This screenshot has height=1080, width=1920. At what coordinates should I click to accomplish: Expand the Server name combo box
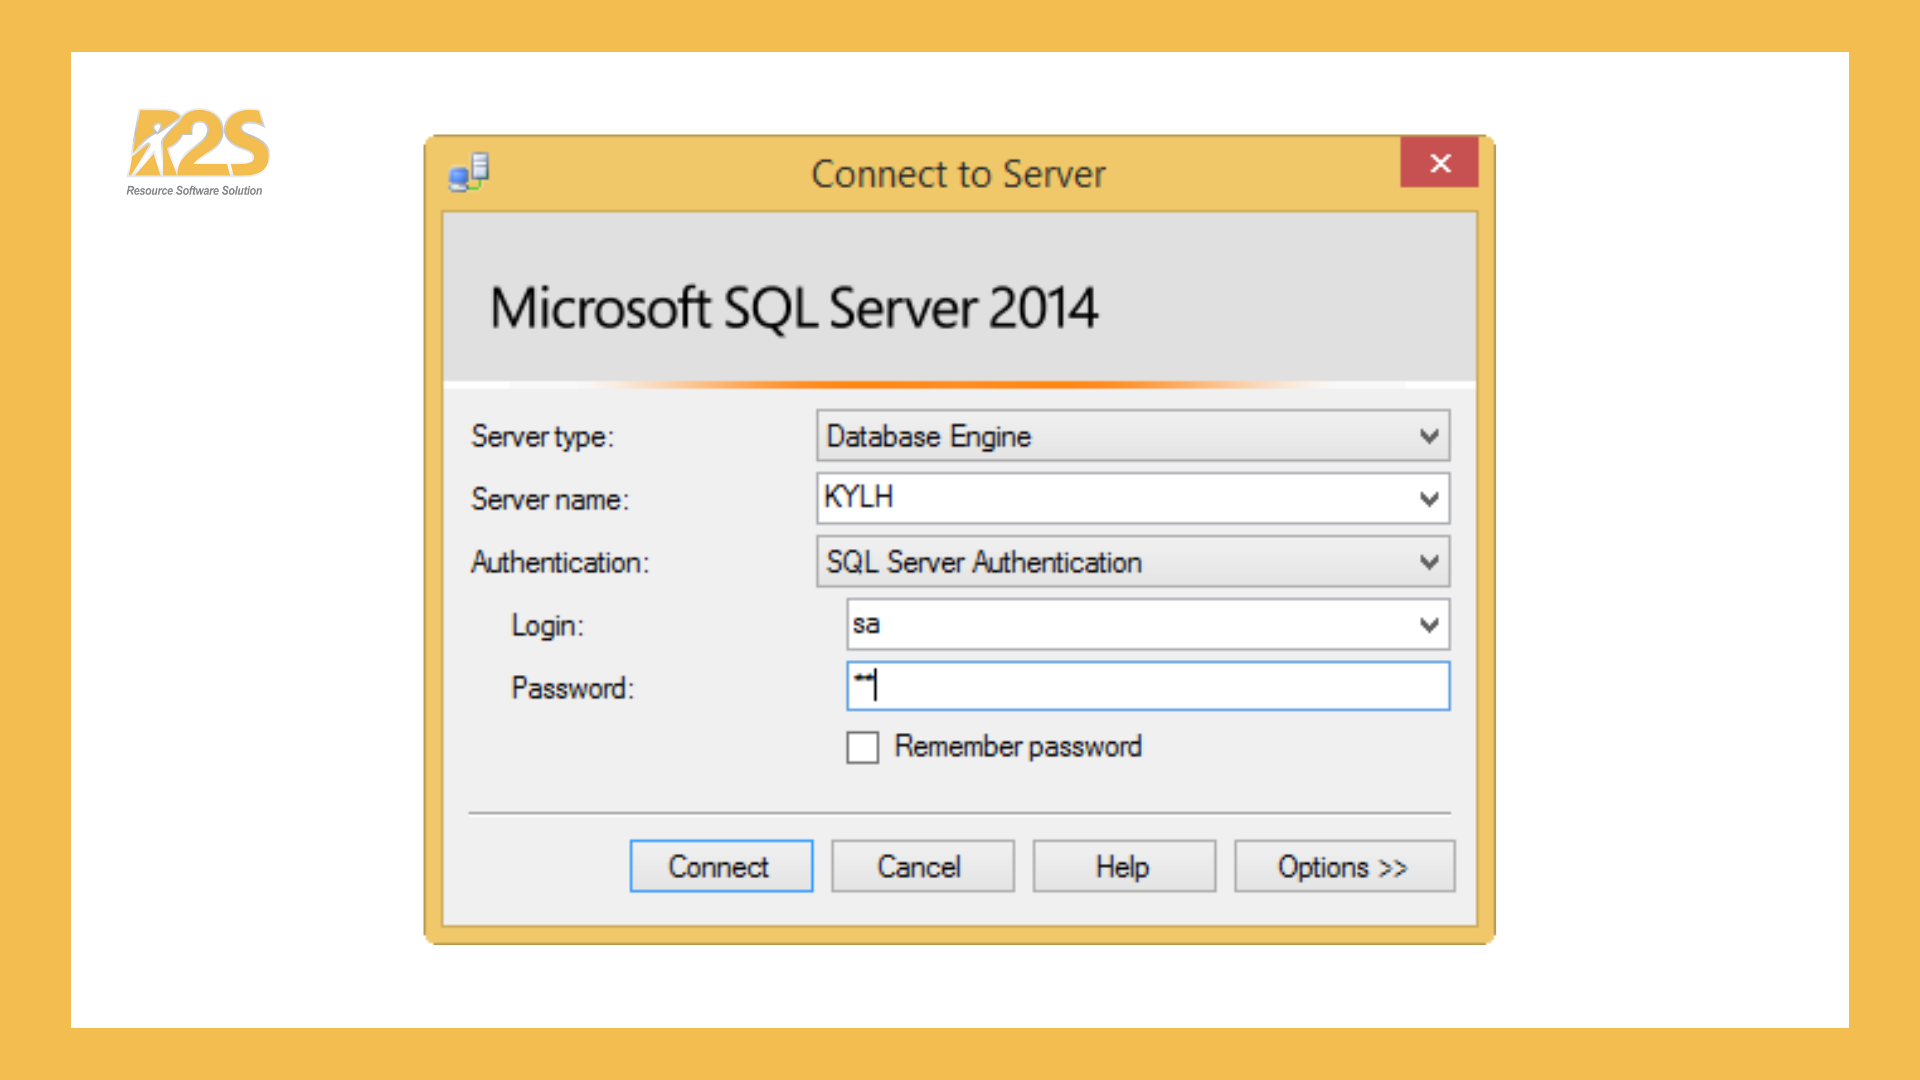click(1428, 499)
